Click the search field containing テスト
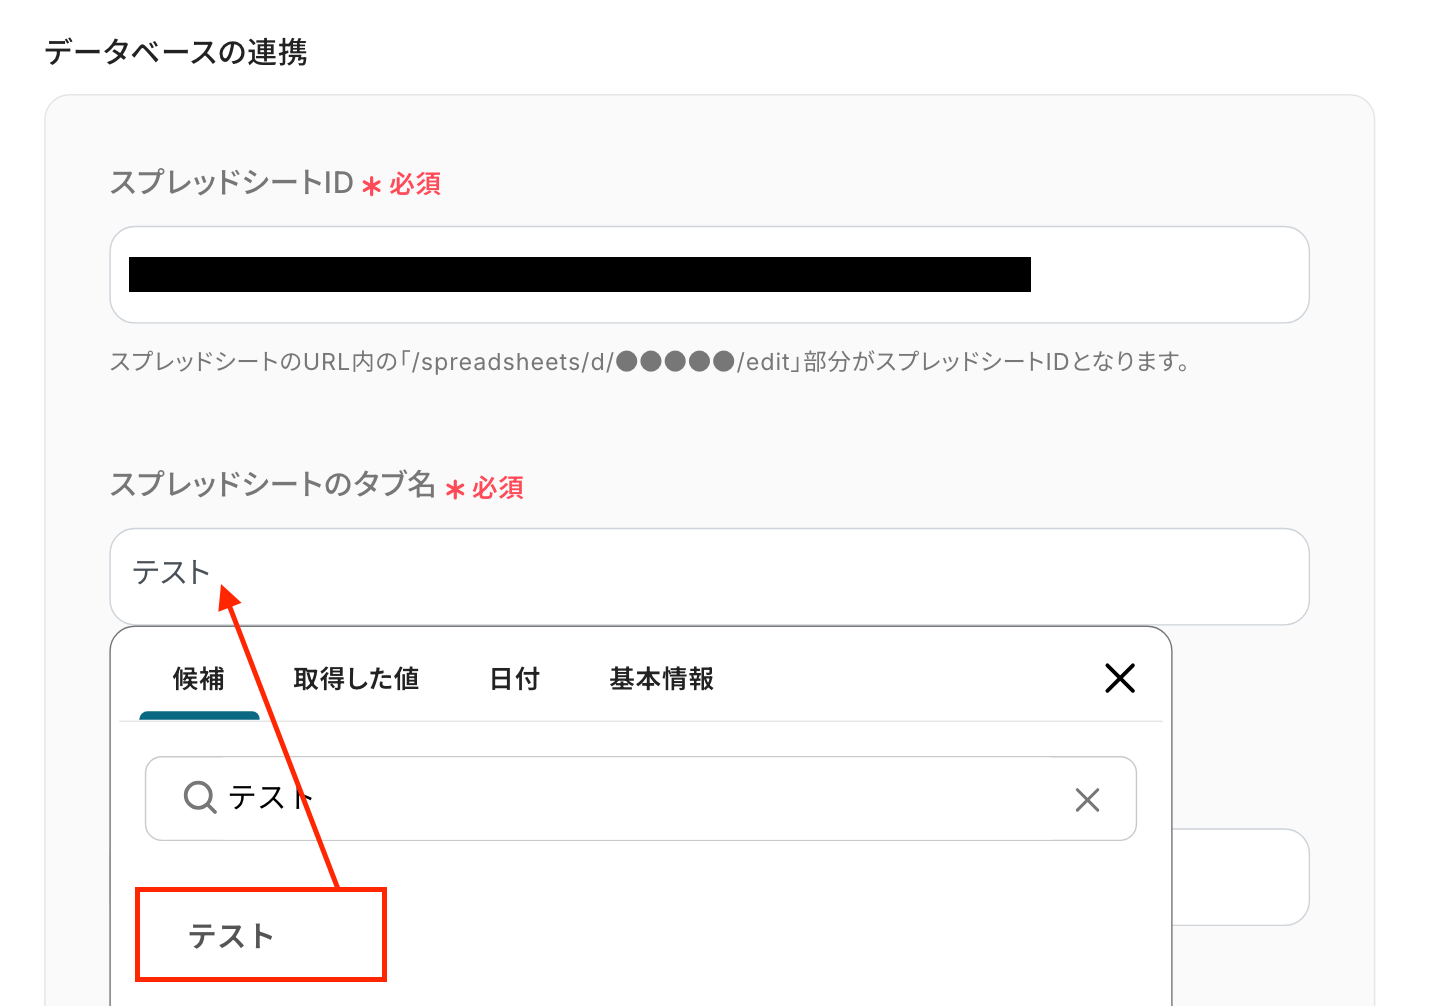The image size is (1430, 1006). (640, 798)
